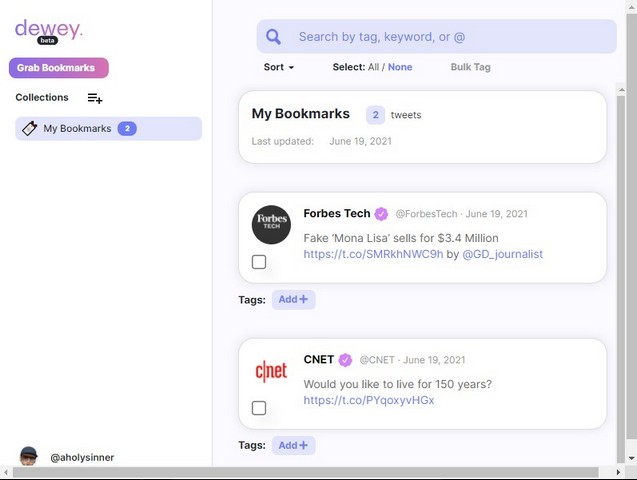The height and width of the screenshot is (480, 637).
Task: Click the My Bookmarks page heading
Action: pyautogui.click(x=301, y=114)
